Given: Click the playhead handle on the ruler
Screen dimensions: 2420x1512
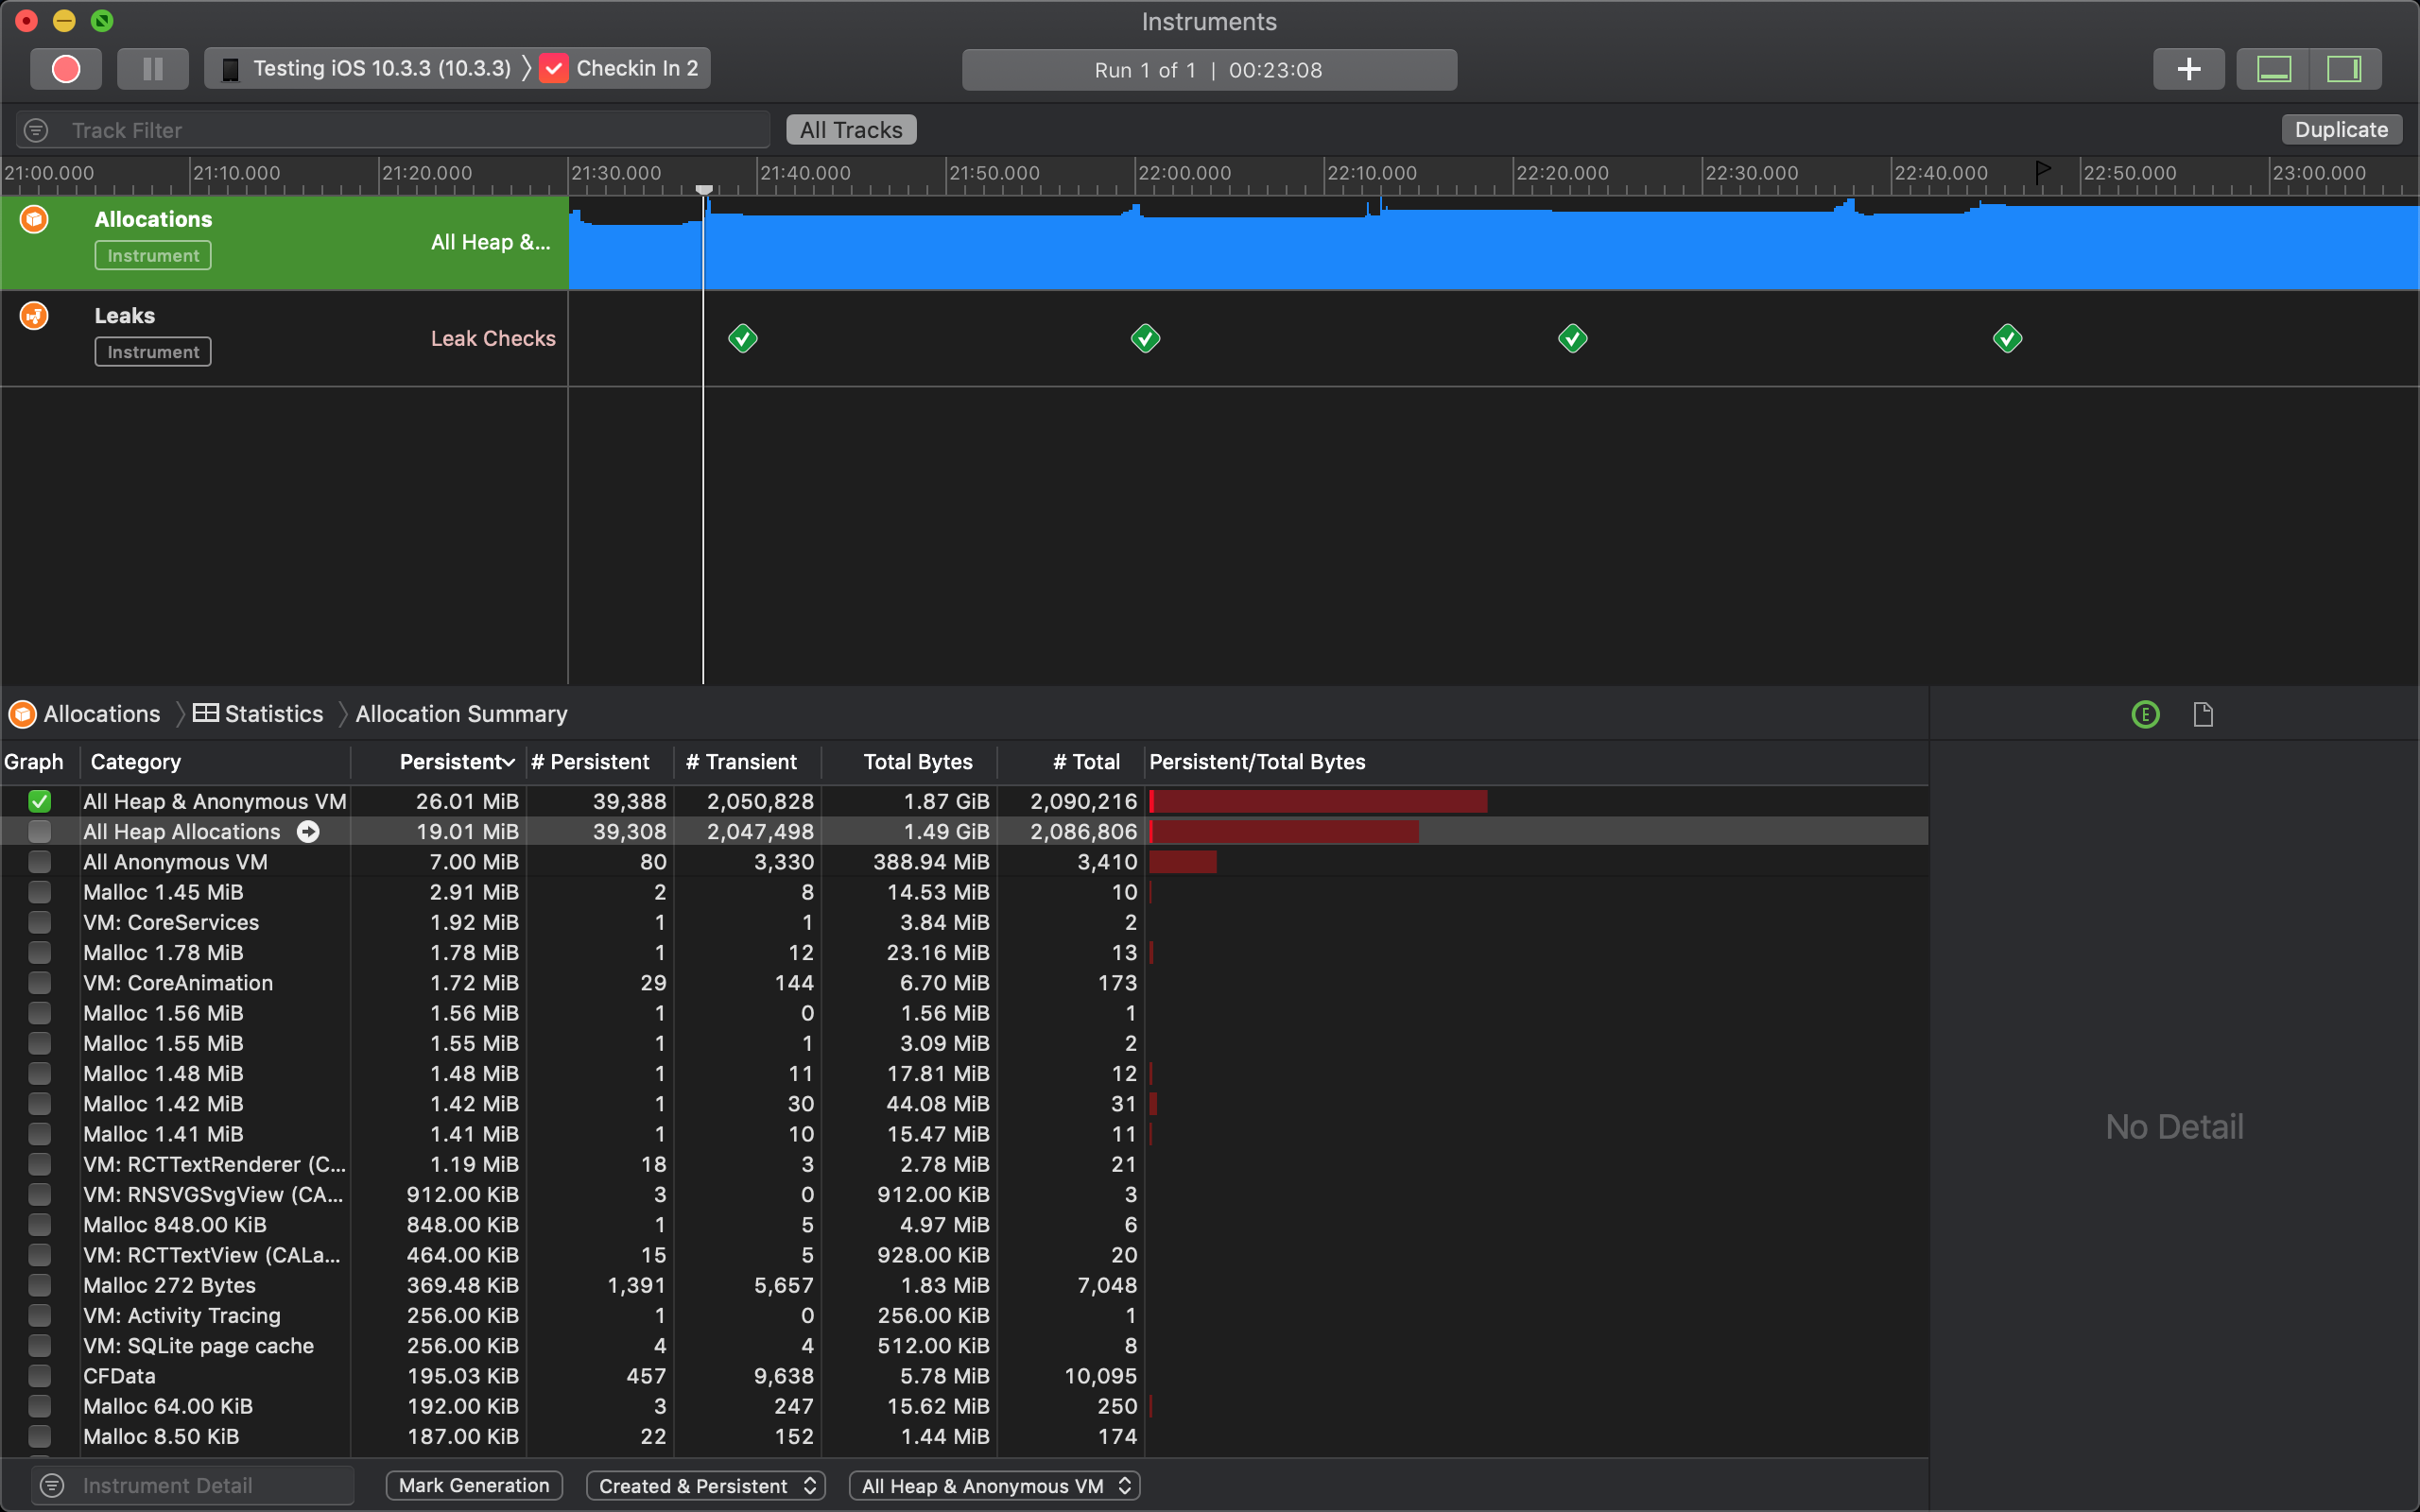Looking at the screenshot, I should [x=704, y=189].
